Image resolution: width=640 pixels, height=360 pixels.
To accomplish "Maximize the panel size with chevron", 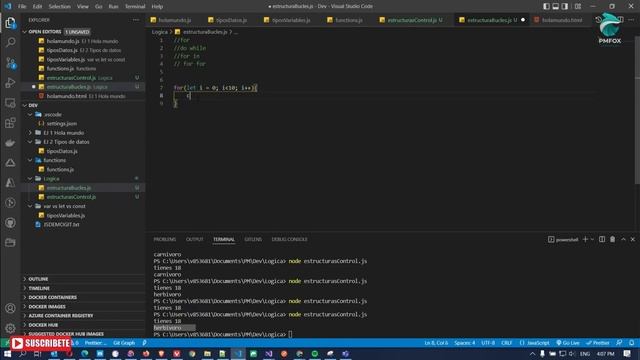I will point(623,240).
